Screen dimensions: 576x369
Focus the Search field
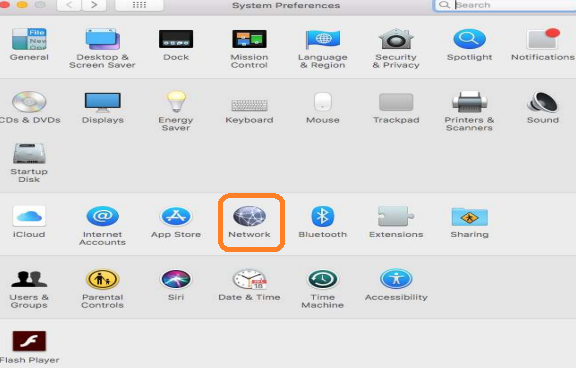[505, 5]
